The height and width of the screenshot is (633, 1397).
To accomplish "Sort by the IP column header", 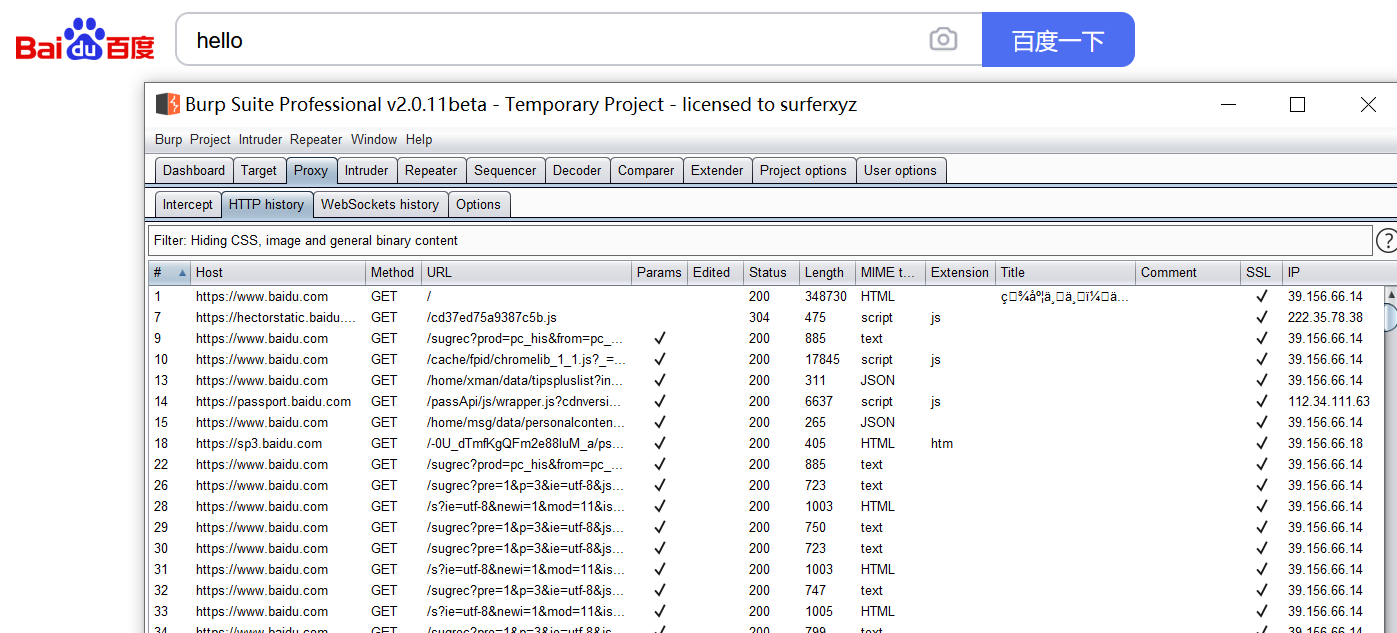I will click(1333, 272).
